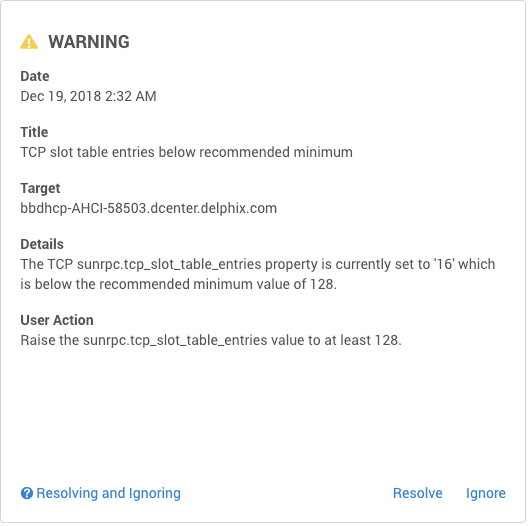Select the Title field label

pyautogui.click(x=34, y=132)
